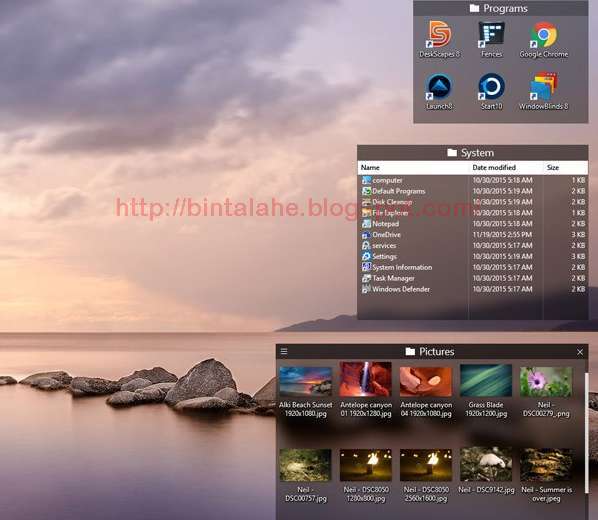The width and height of the screenshot is (598, 520).
Task: Click the Programs fence title text
Action: [x=505, y=8]
